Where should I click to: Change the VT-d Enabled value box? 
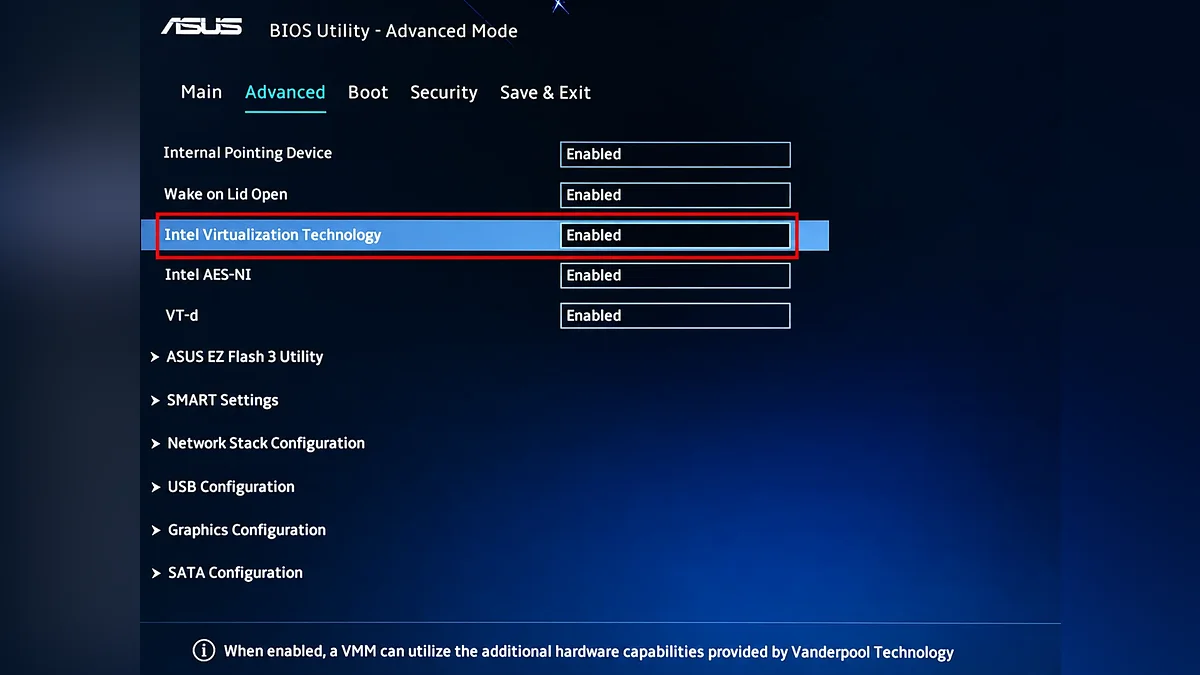click(x=675, y=315)
